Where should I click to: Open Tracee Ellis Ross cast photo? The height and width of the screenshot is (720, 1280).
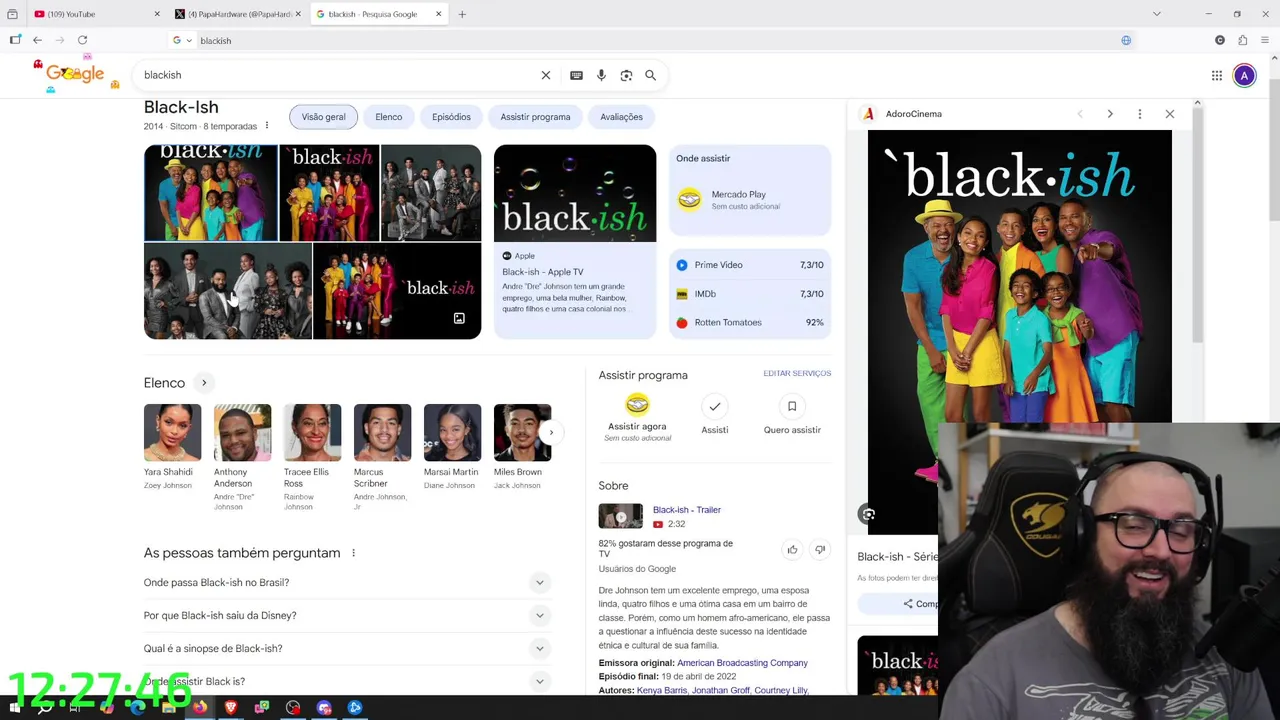(312, 433)
